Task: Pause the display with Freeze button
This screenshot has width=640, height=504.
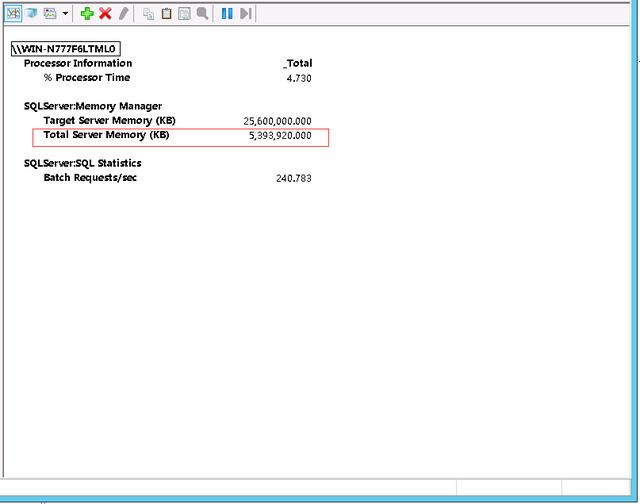Action: [227, 13]
